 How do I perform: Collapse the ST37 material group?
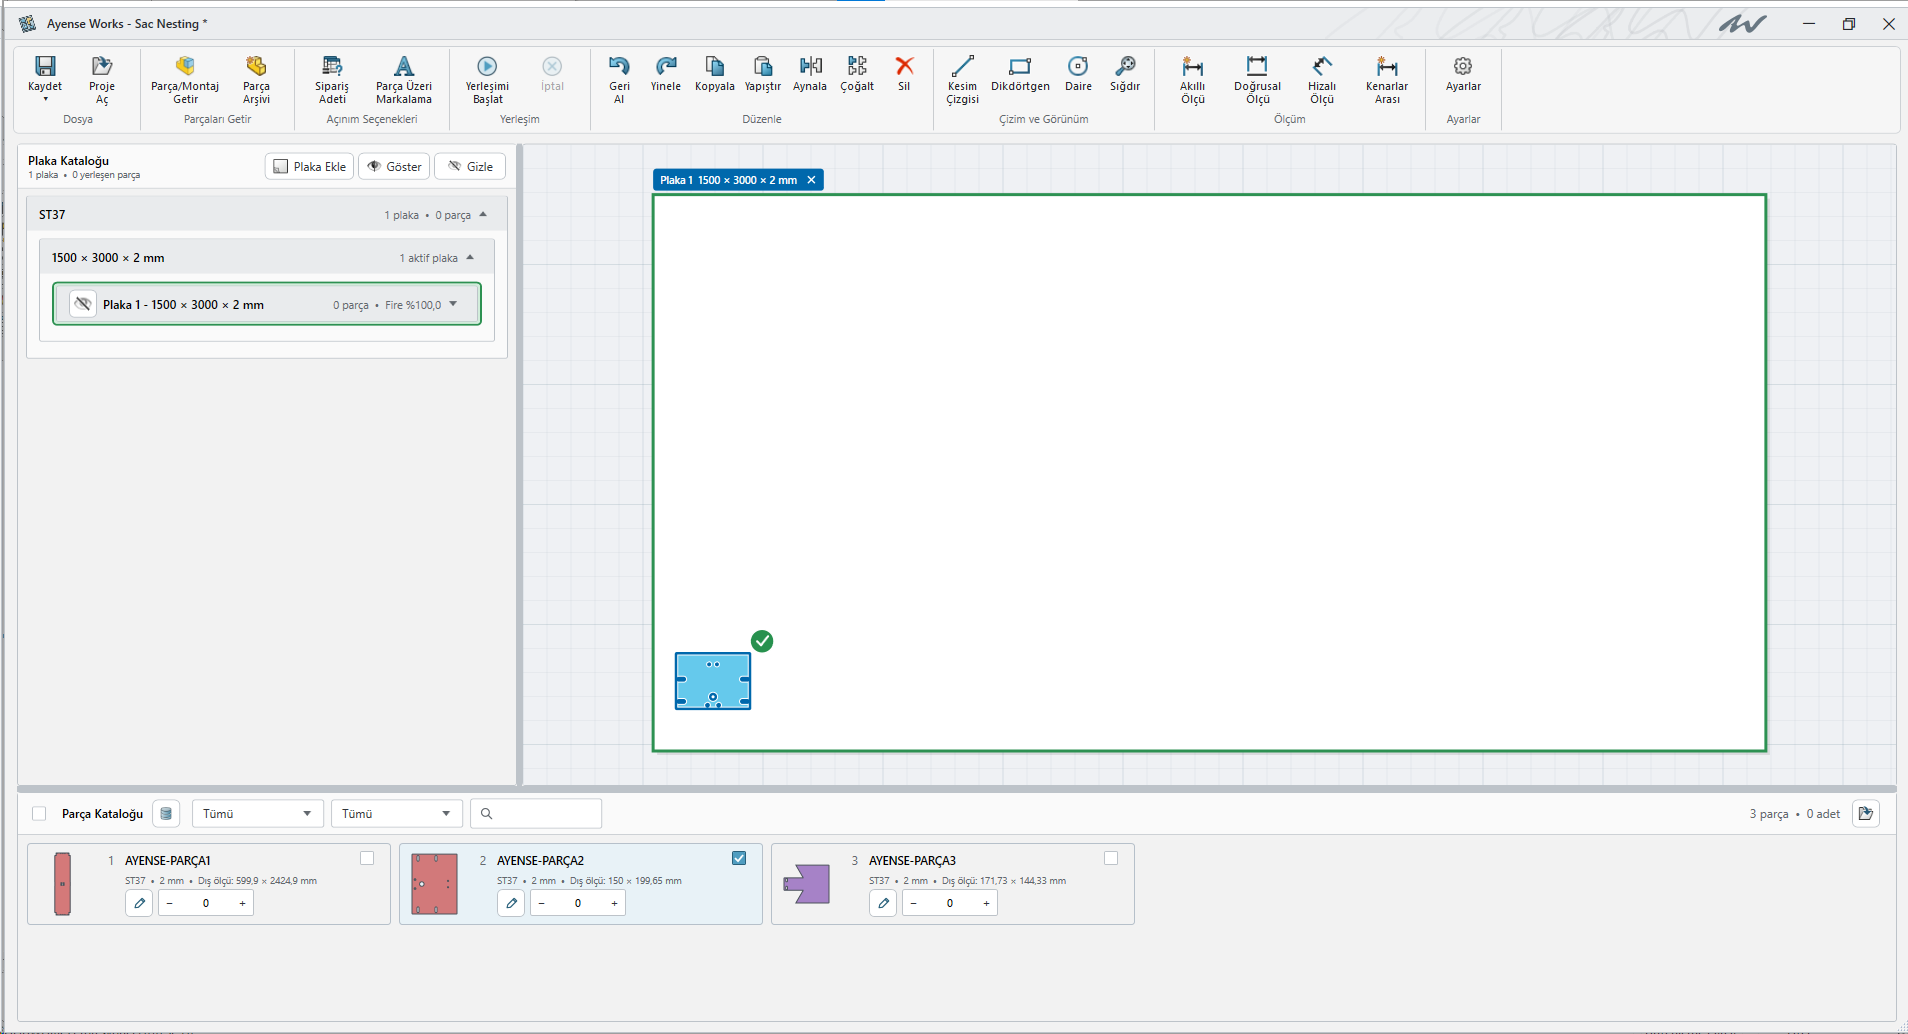tap(483, 214)
